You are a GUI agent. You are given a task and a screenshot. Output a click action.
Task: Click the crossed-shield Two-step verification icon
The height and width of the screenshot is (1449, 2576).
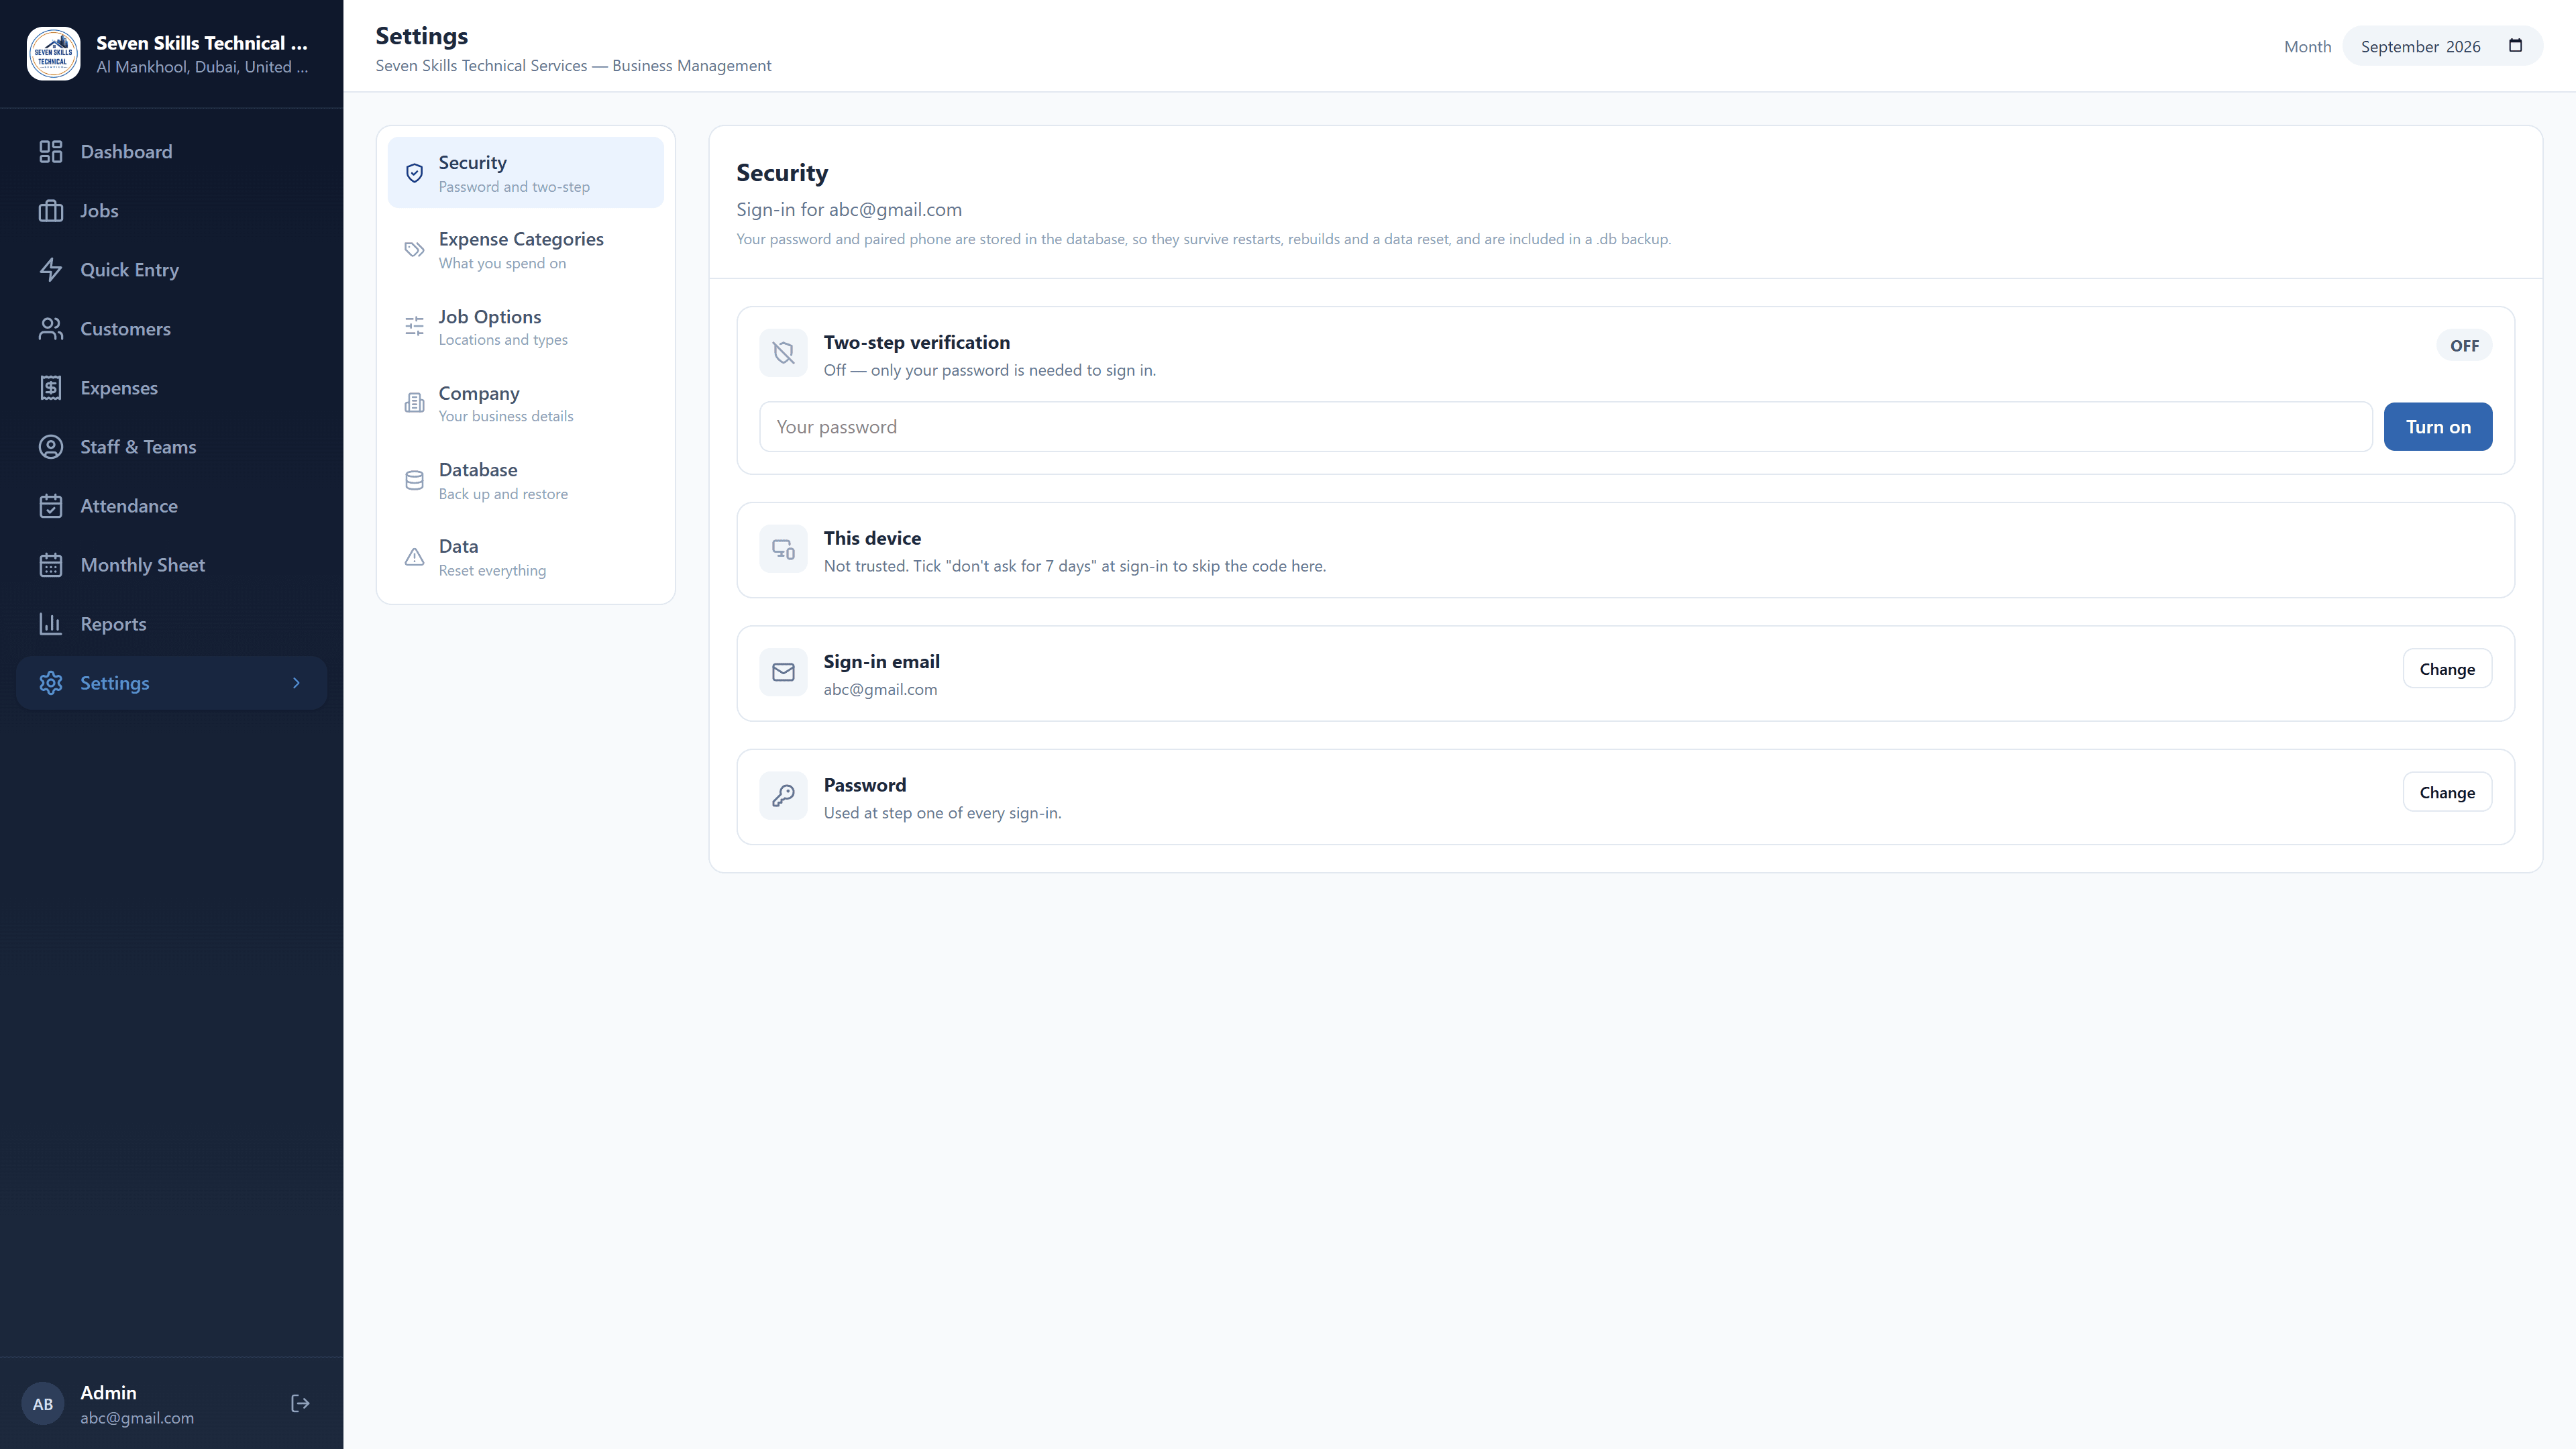[x=783, y=353]
